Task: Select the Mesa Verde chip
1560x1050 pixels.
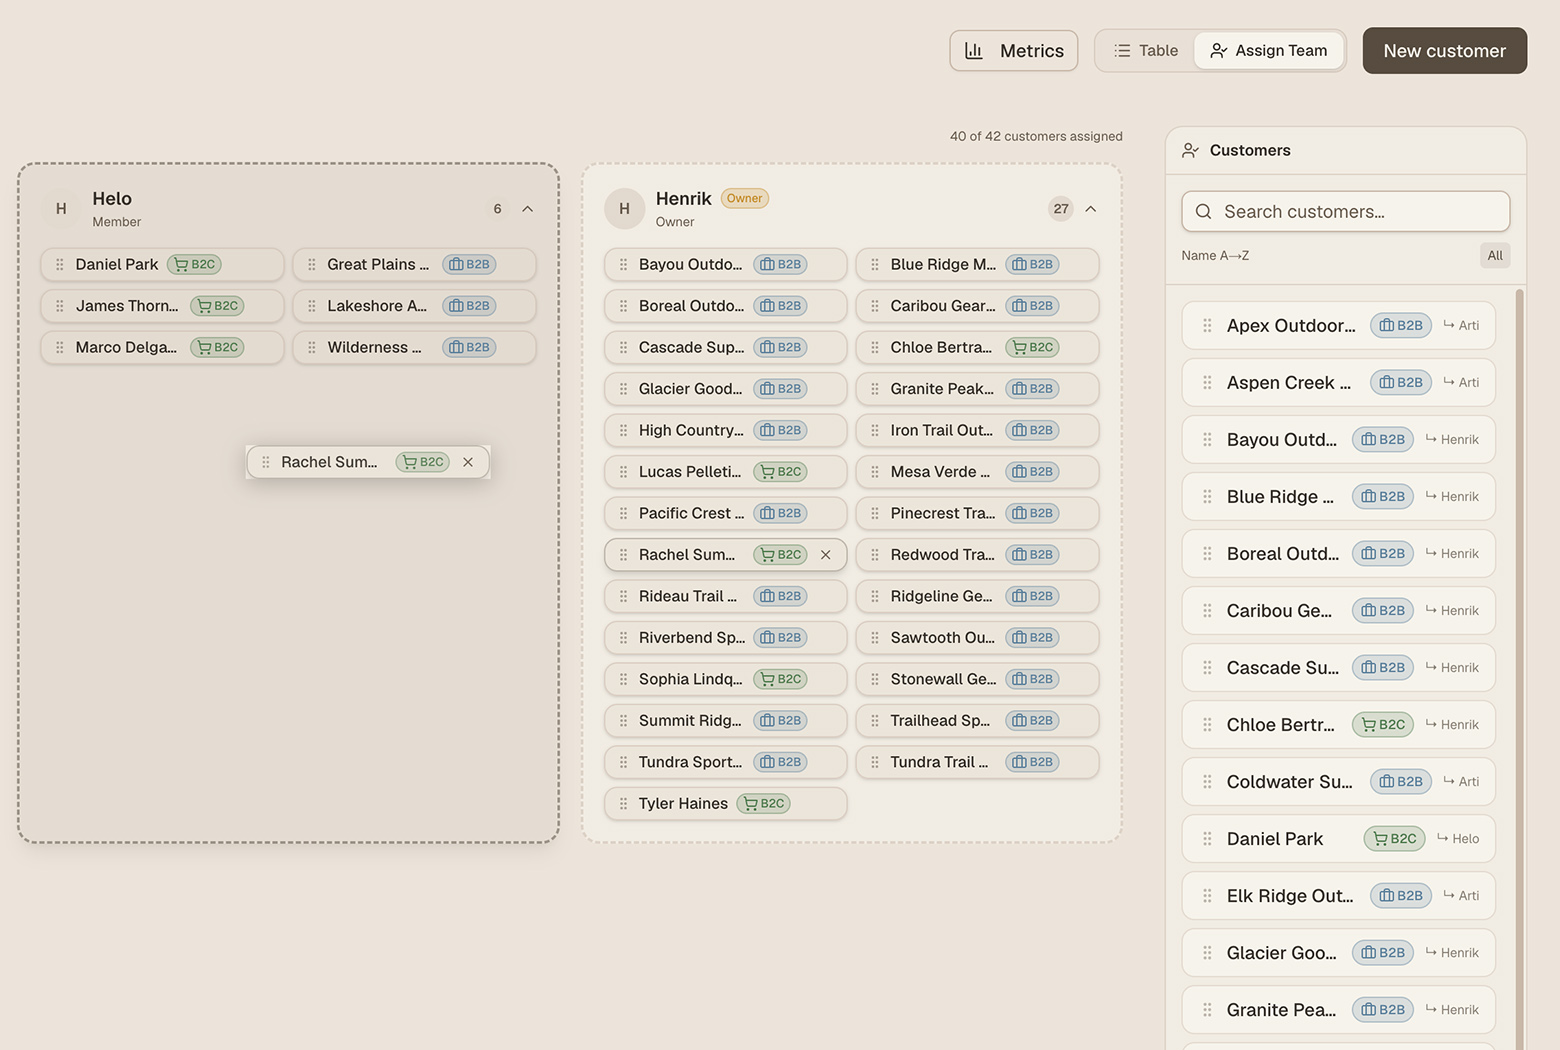Action: click(977, 472)
